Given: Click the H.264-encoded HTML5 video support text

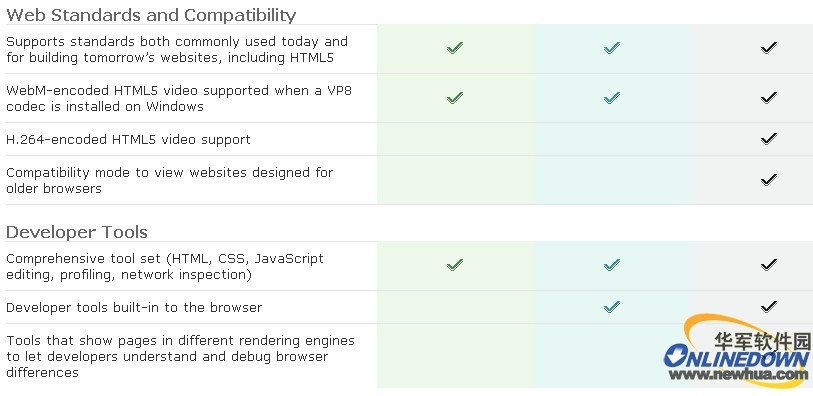Looking at the screenshot, I should click(x=128, y=139).
